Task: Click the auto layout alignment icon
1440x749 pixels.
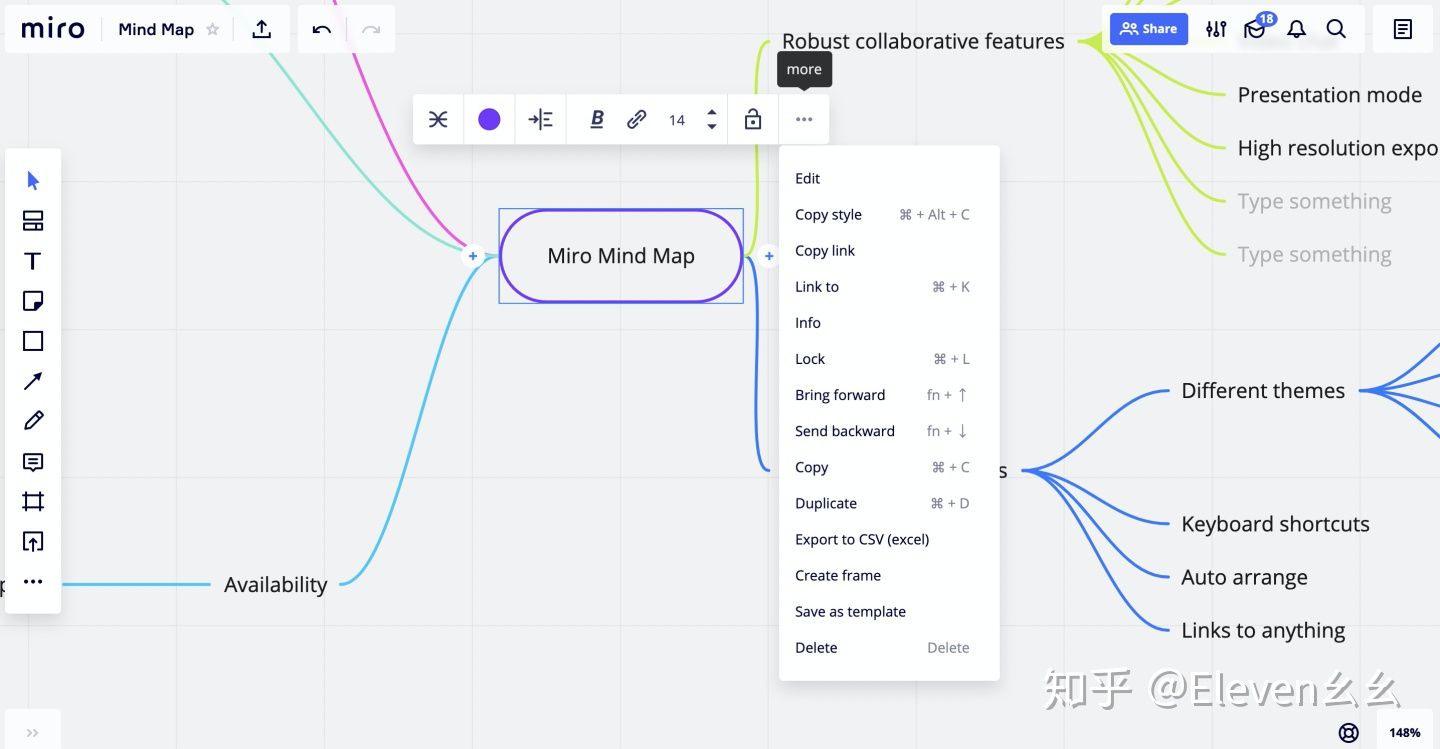Action: pos(540,120)
